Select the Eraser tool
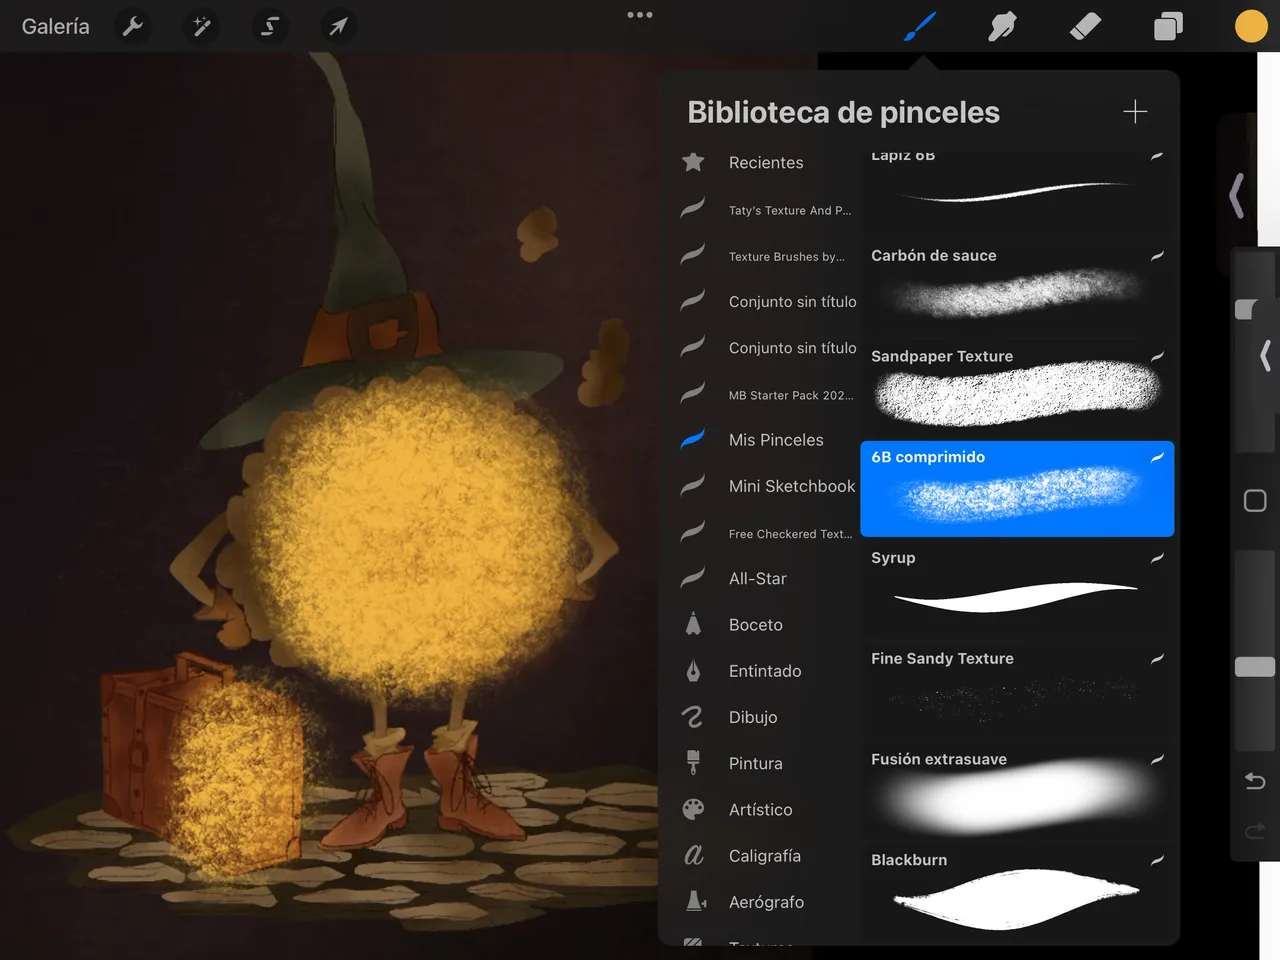1280x960 pixels. pos(1085,27)
